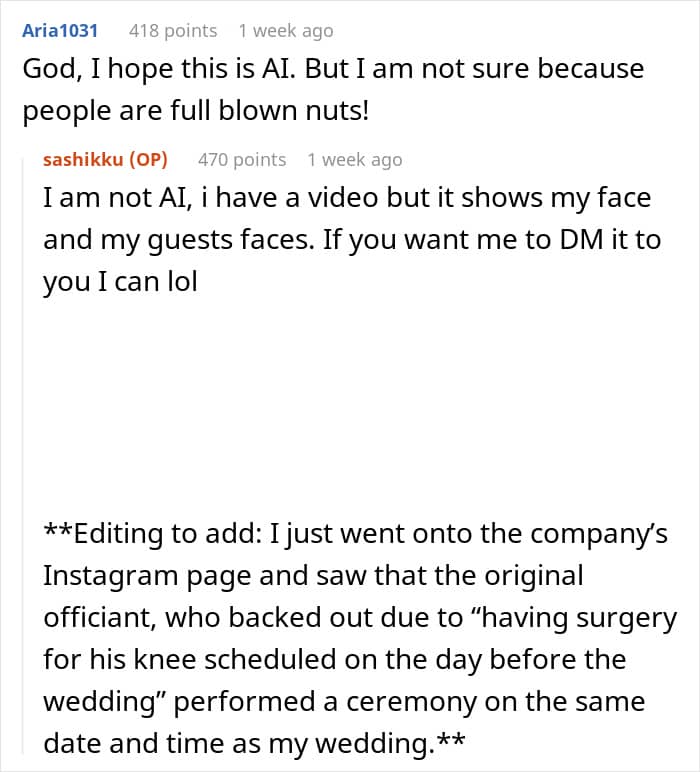This screenshot has height=772, width=700.
Task: Click the 418 points score
Action: pos(173,31)
